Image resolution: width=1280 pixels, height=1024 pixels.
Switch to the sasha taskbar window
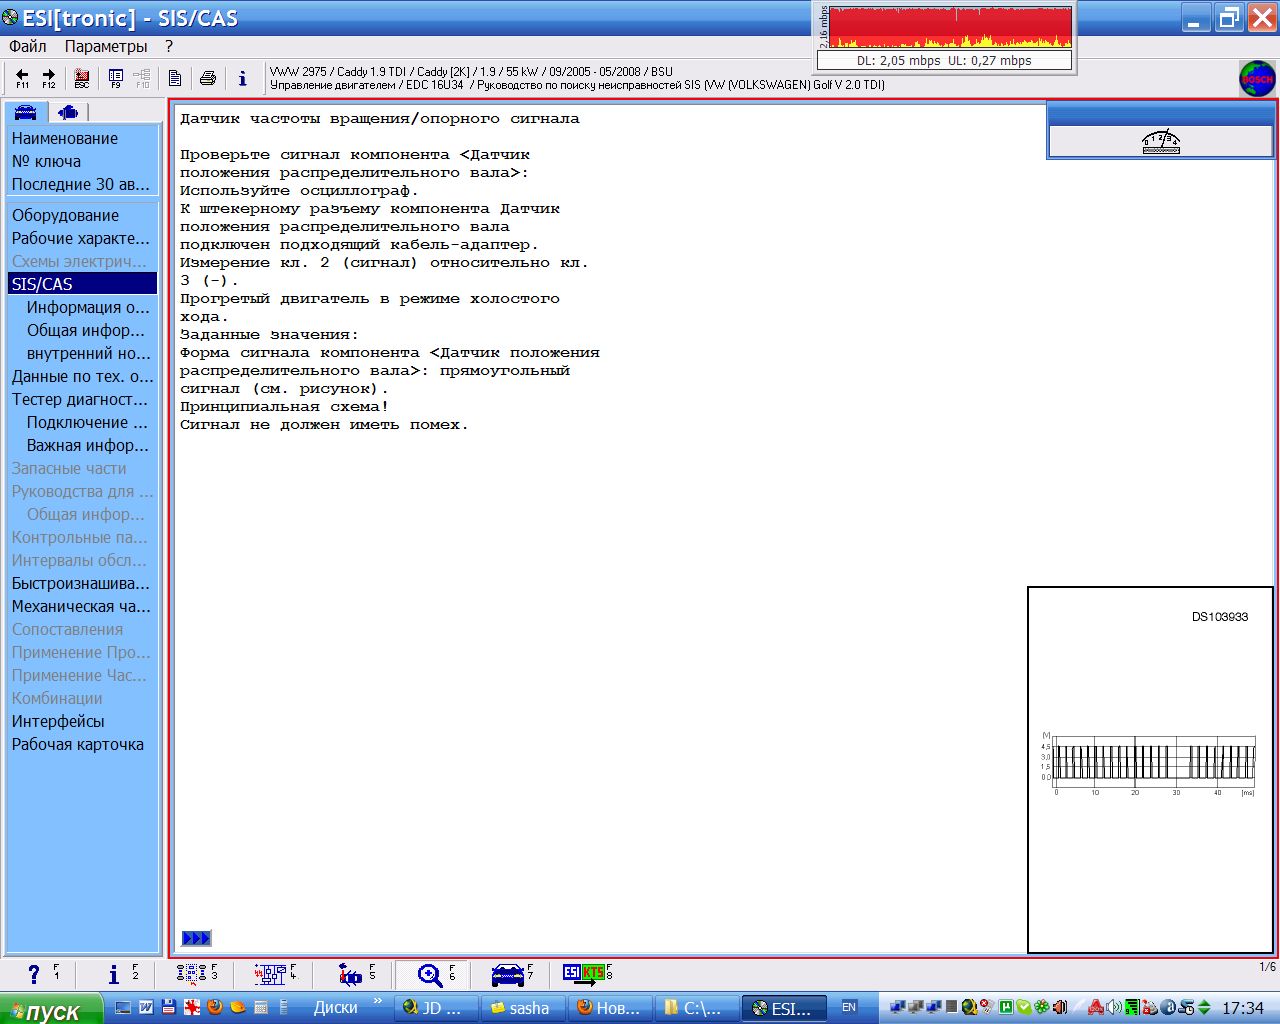pyautogui.click(x=525, y=1008)
